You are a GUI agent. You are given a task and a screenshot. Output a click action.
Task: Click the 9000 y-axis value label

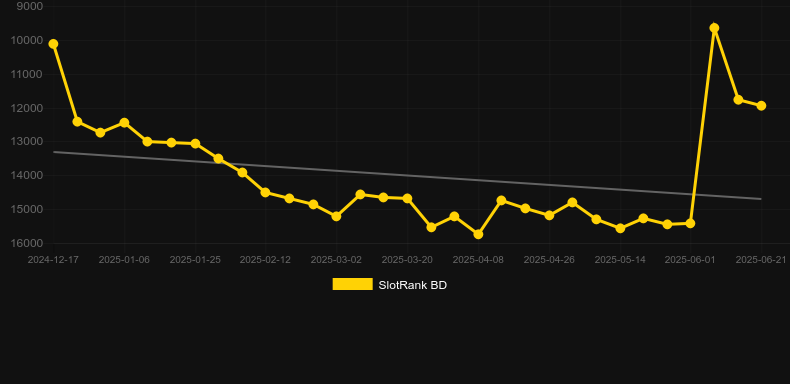click(30, 7)
